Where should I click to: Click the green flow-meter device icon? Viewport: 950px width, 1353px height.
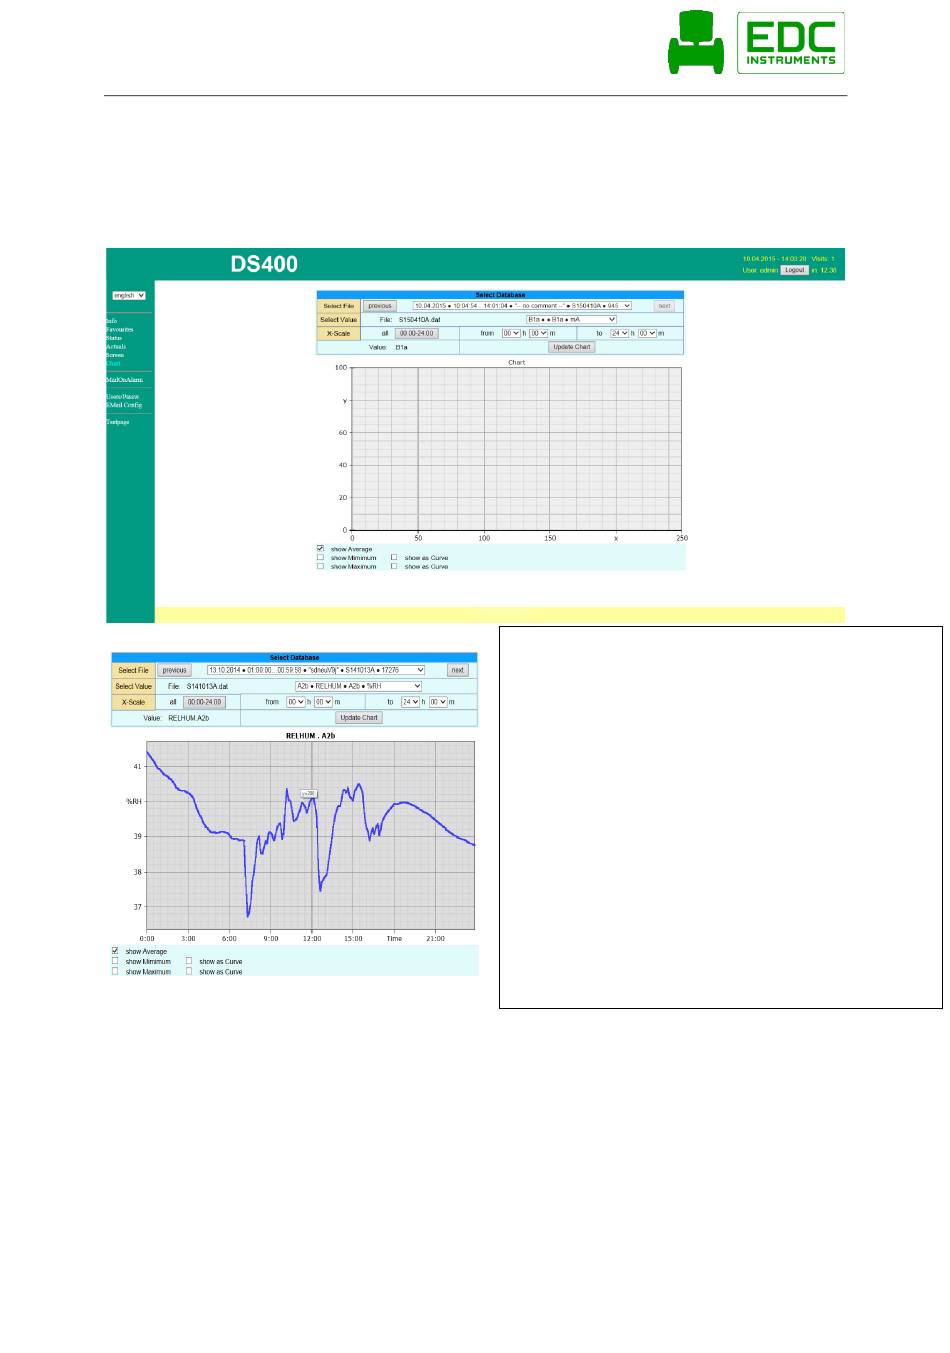[697, 43]
